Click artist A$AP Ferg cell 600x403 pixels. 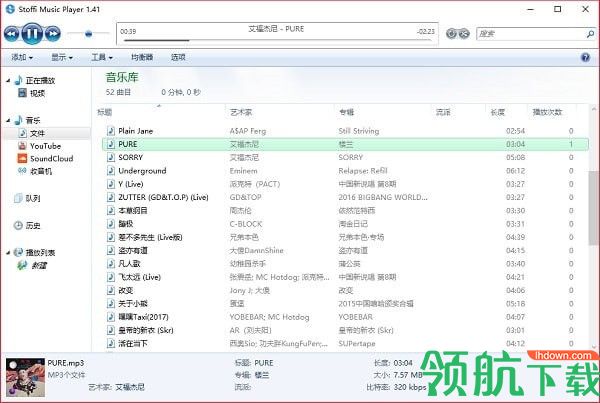(x=248, y=131)
